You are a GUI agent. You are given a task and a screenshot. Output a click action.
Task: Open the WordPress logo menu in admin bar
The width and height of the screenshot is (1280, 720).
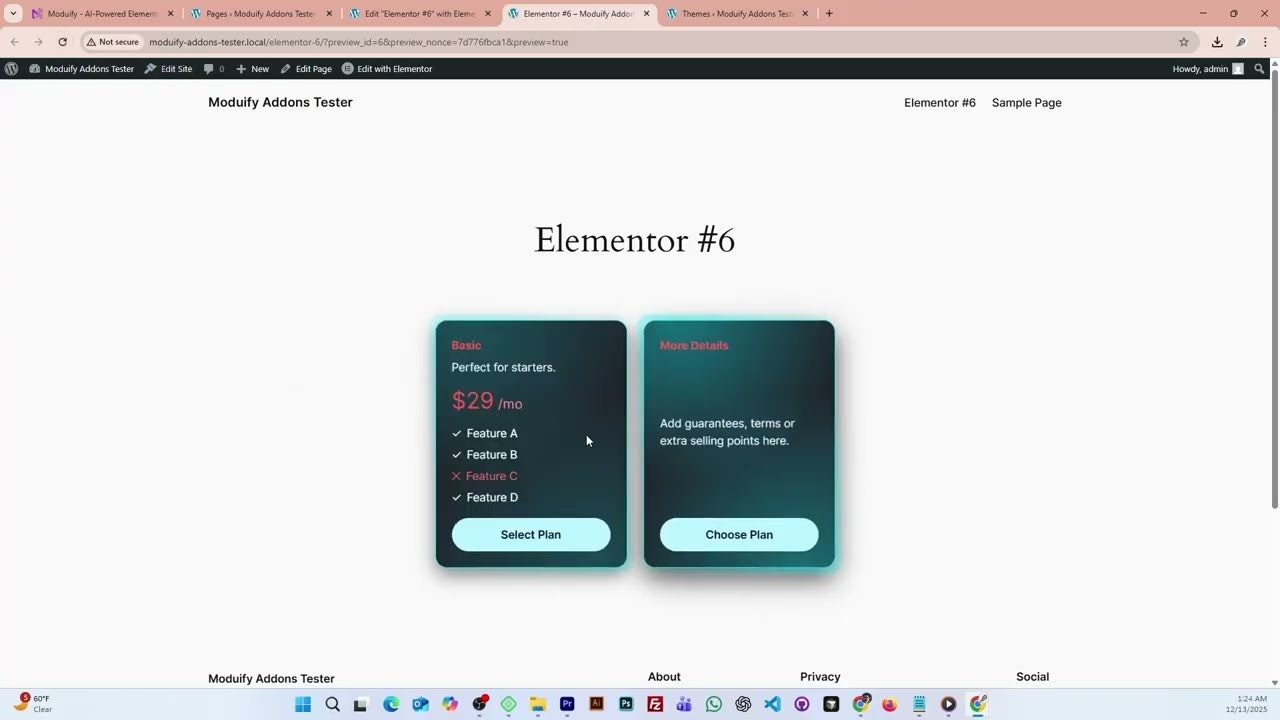click(11, 68)
